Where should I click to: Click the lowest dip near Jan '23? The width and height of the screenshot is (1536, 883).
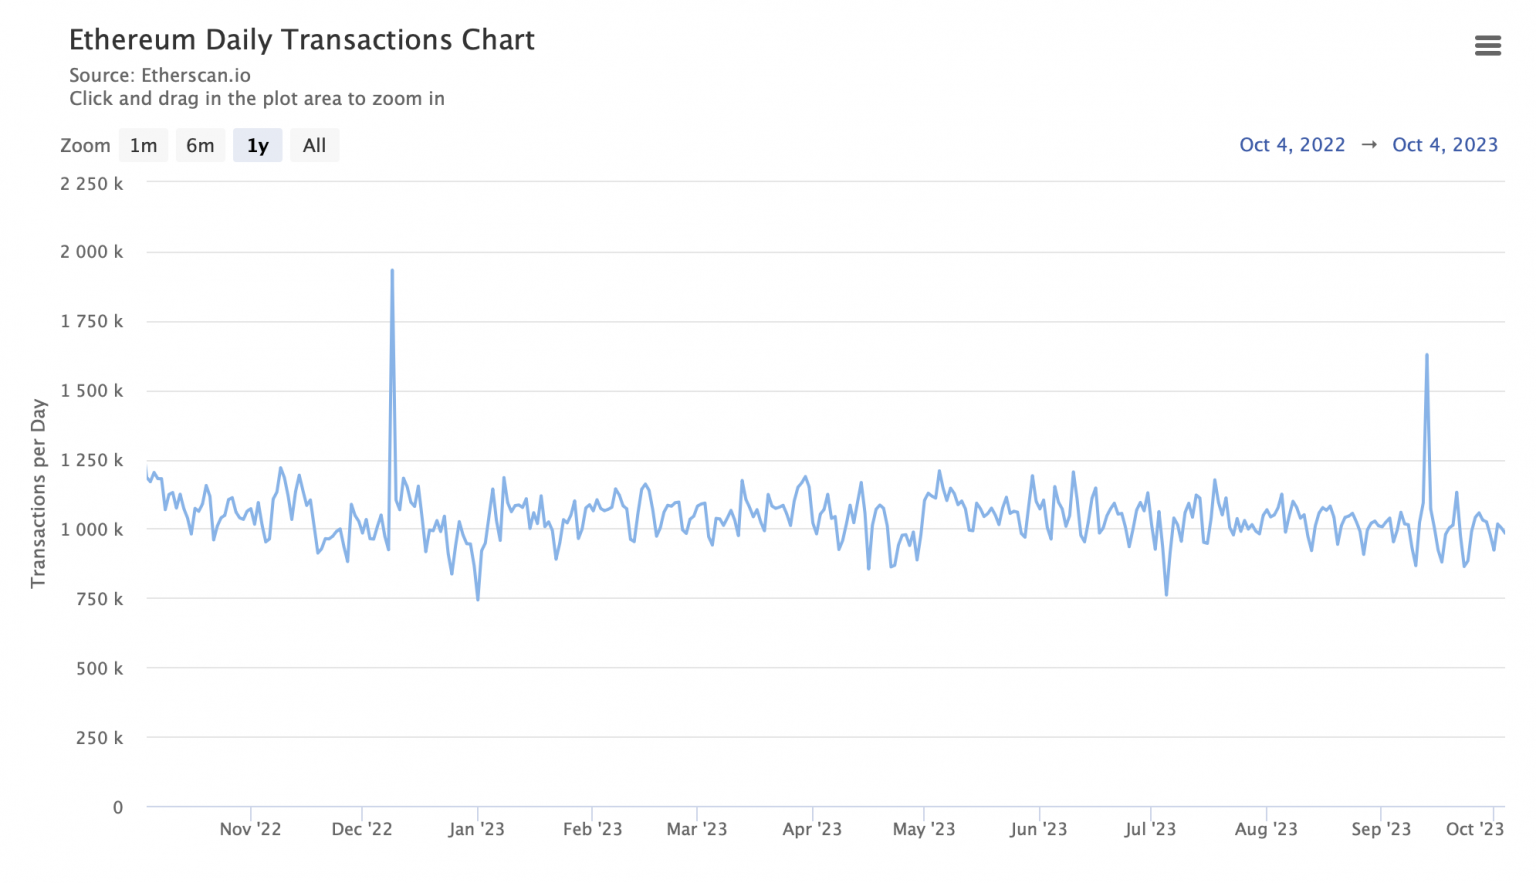pyautogui.click(x=478, y=598)
